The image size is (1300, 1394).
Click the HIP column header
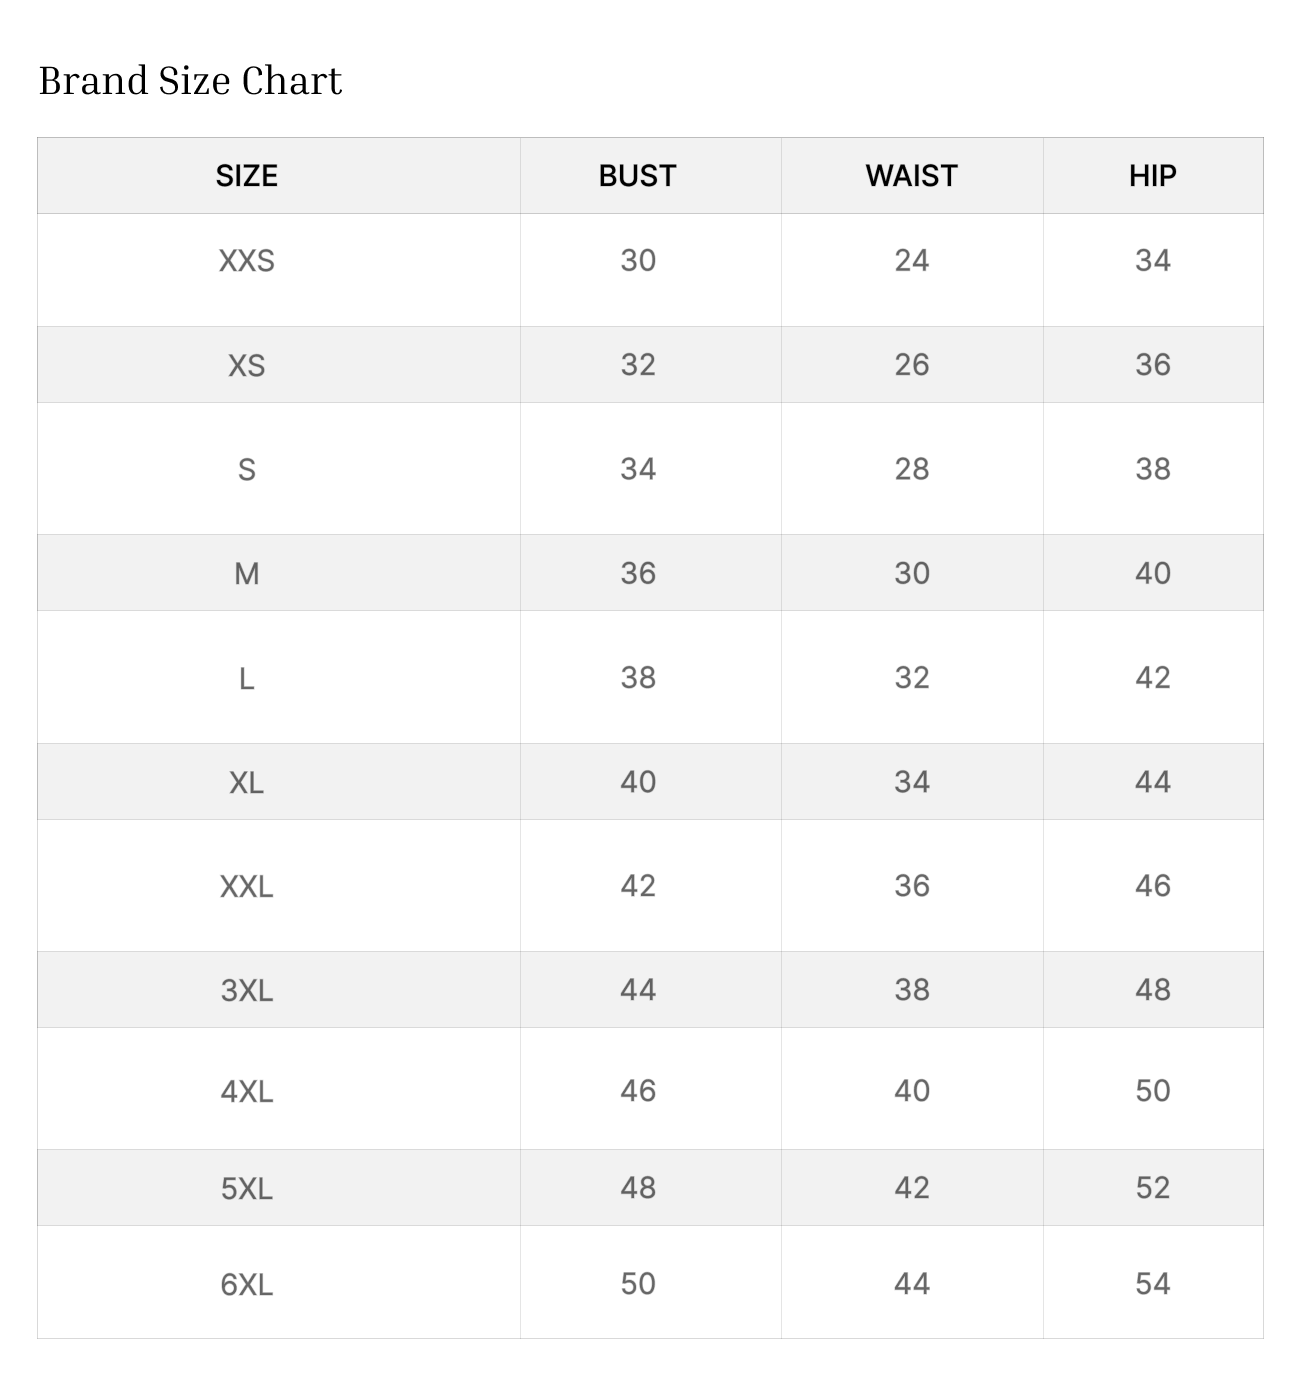coord(1152,176)
